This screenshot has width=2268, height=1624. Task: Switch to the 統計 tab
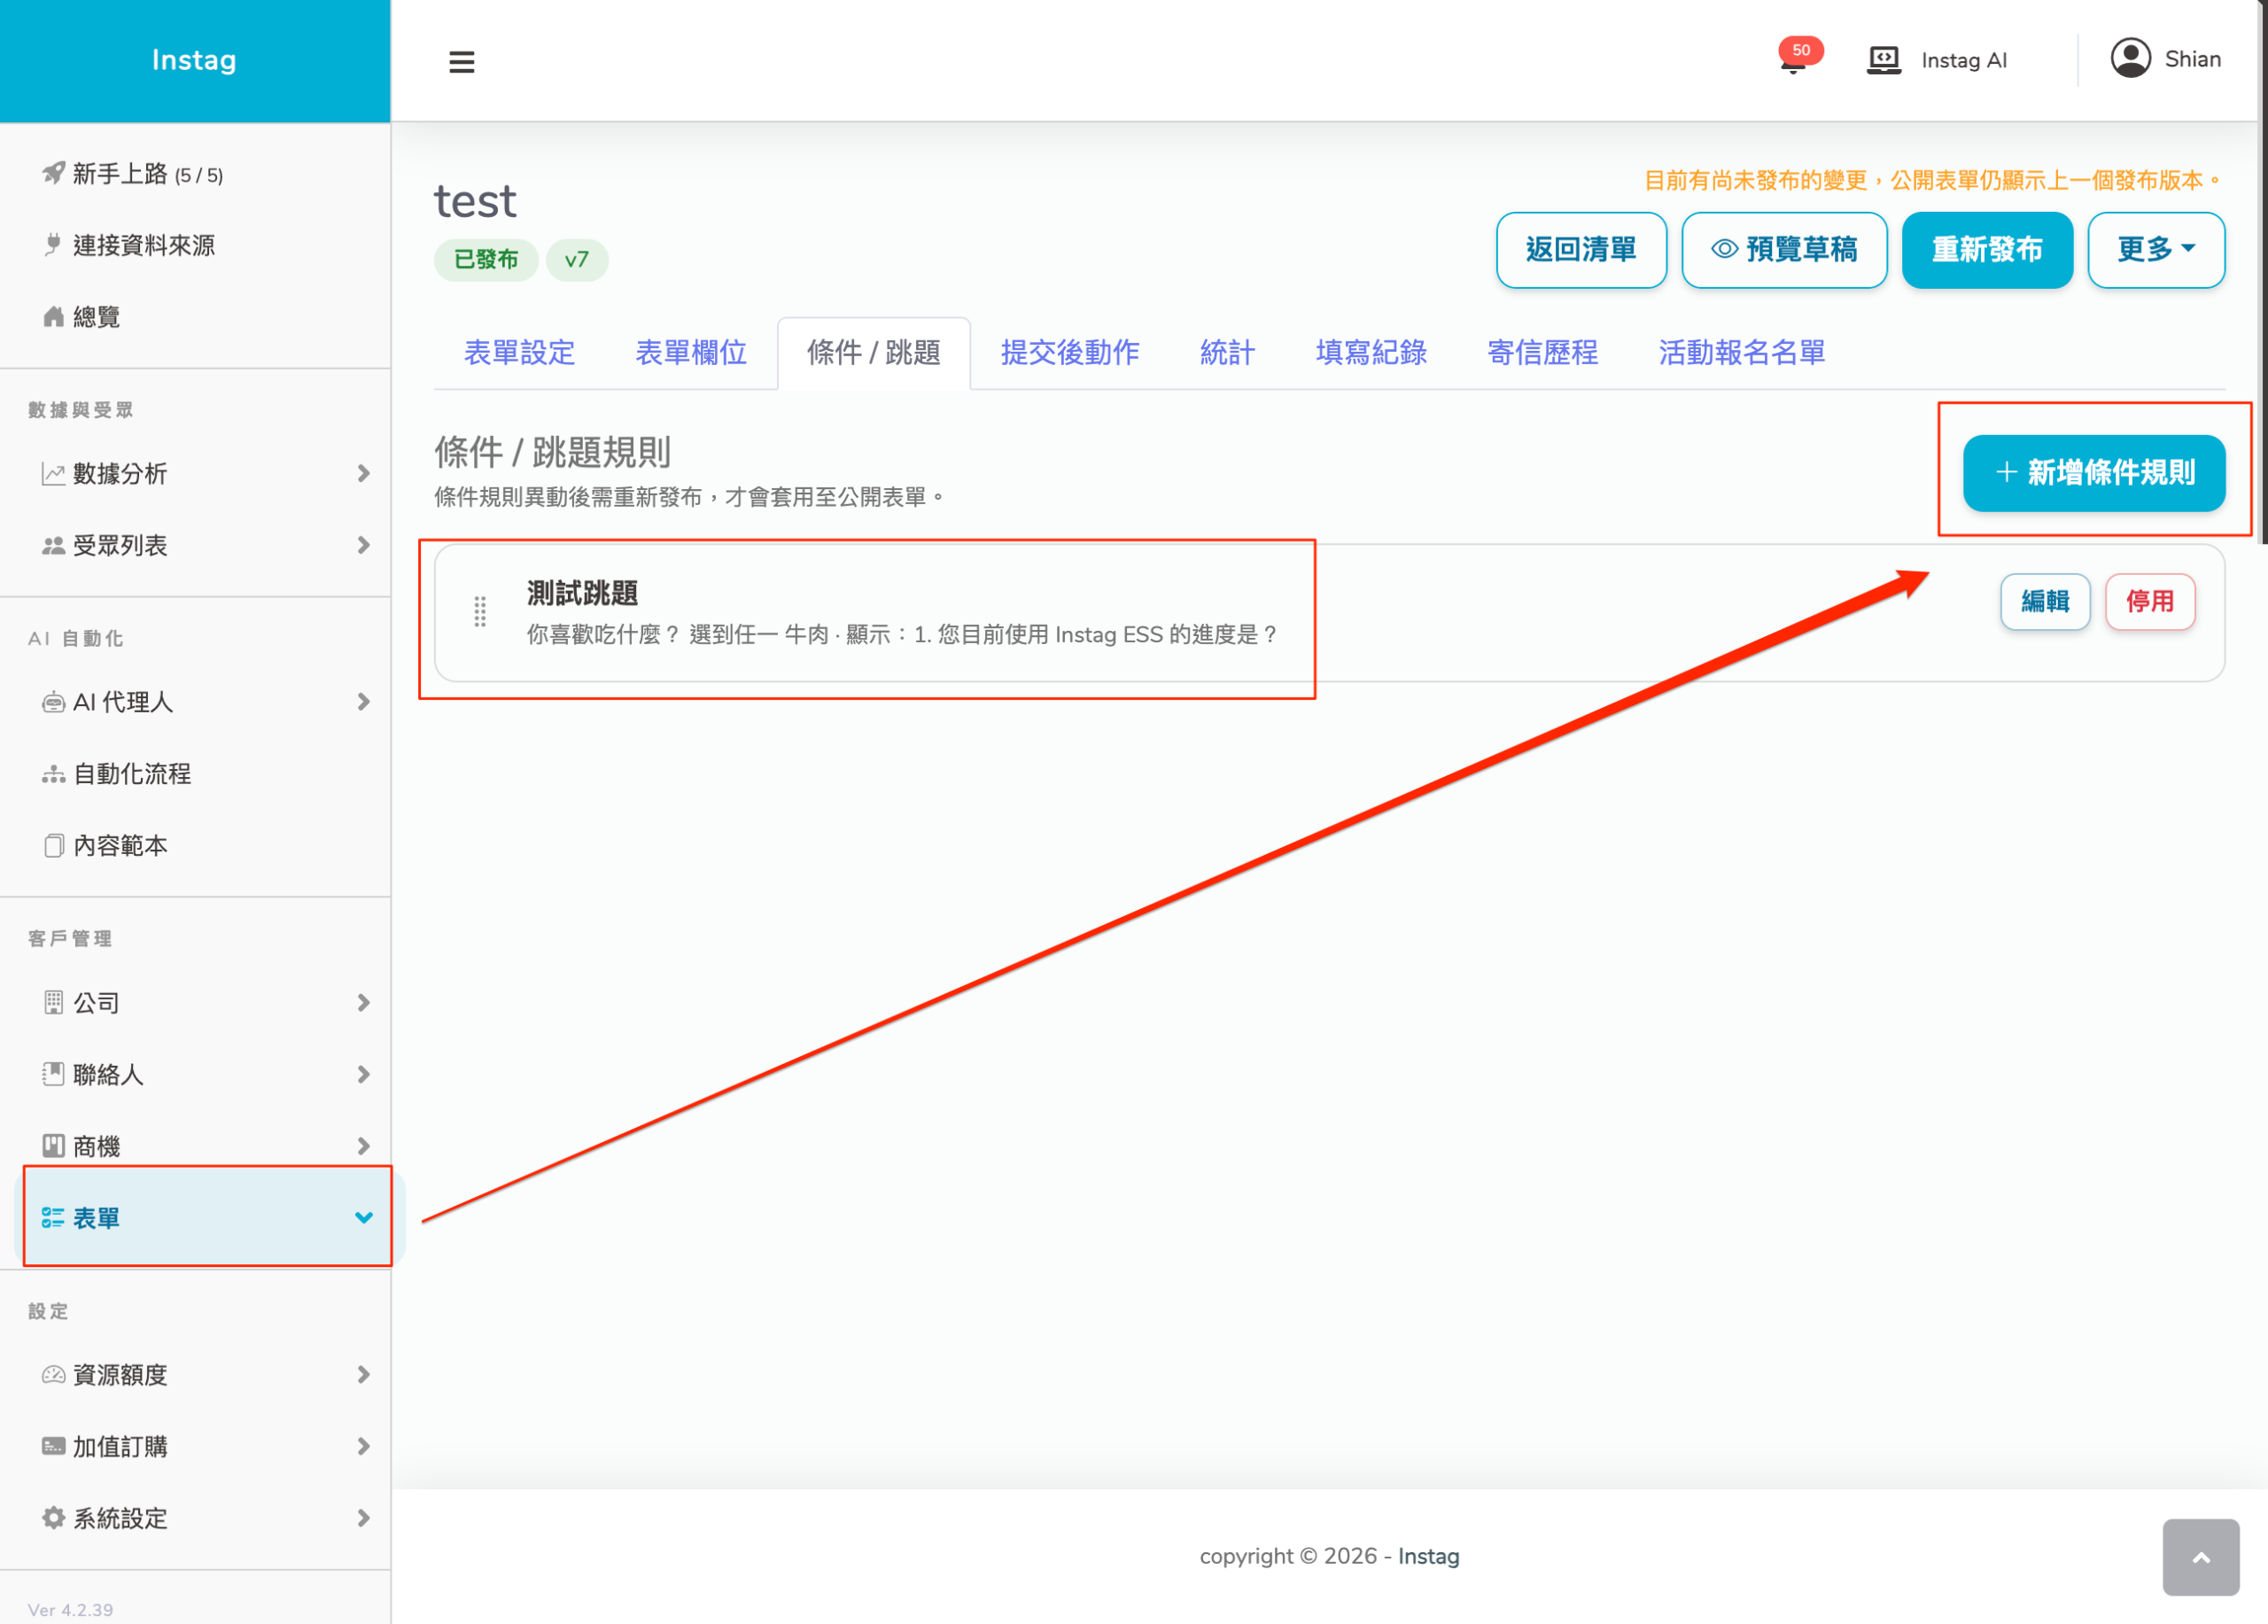1227,353
